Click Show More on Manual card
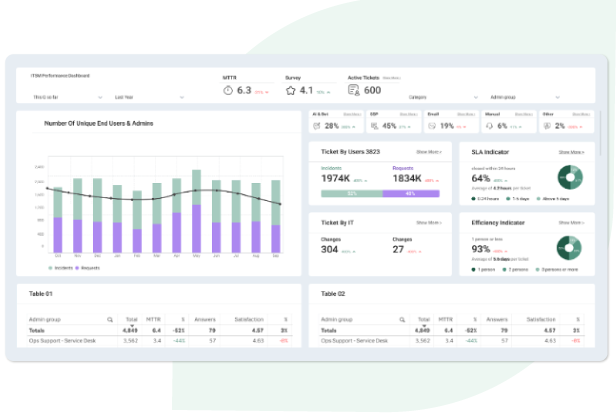This screenshot has height=414, width=616. coord(524,114)
